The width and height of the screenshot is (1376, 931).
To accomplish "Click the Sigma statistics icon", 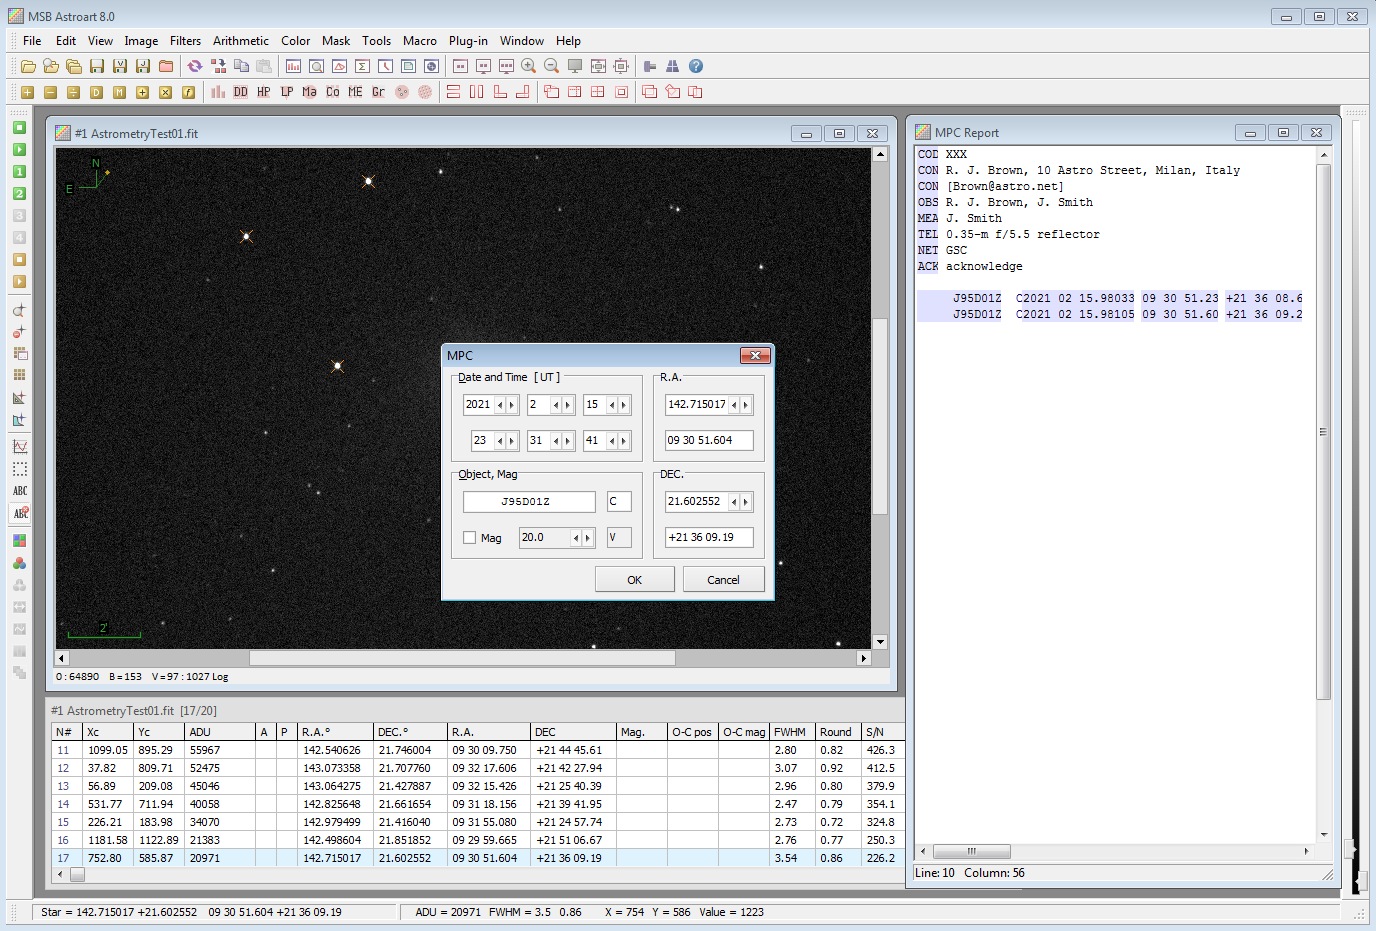I will pos(362,66).
